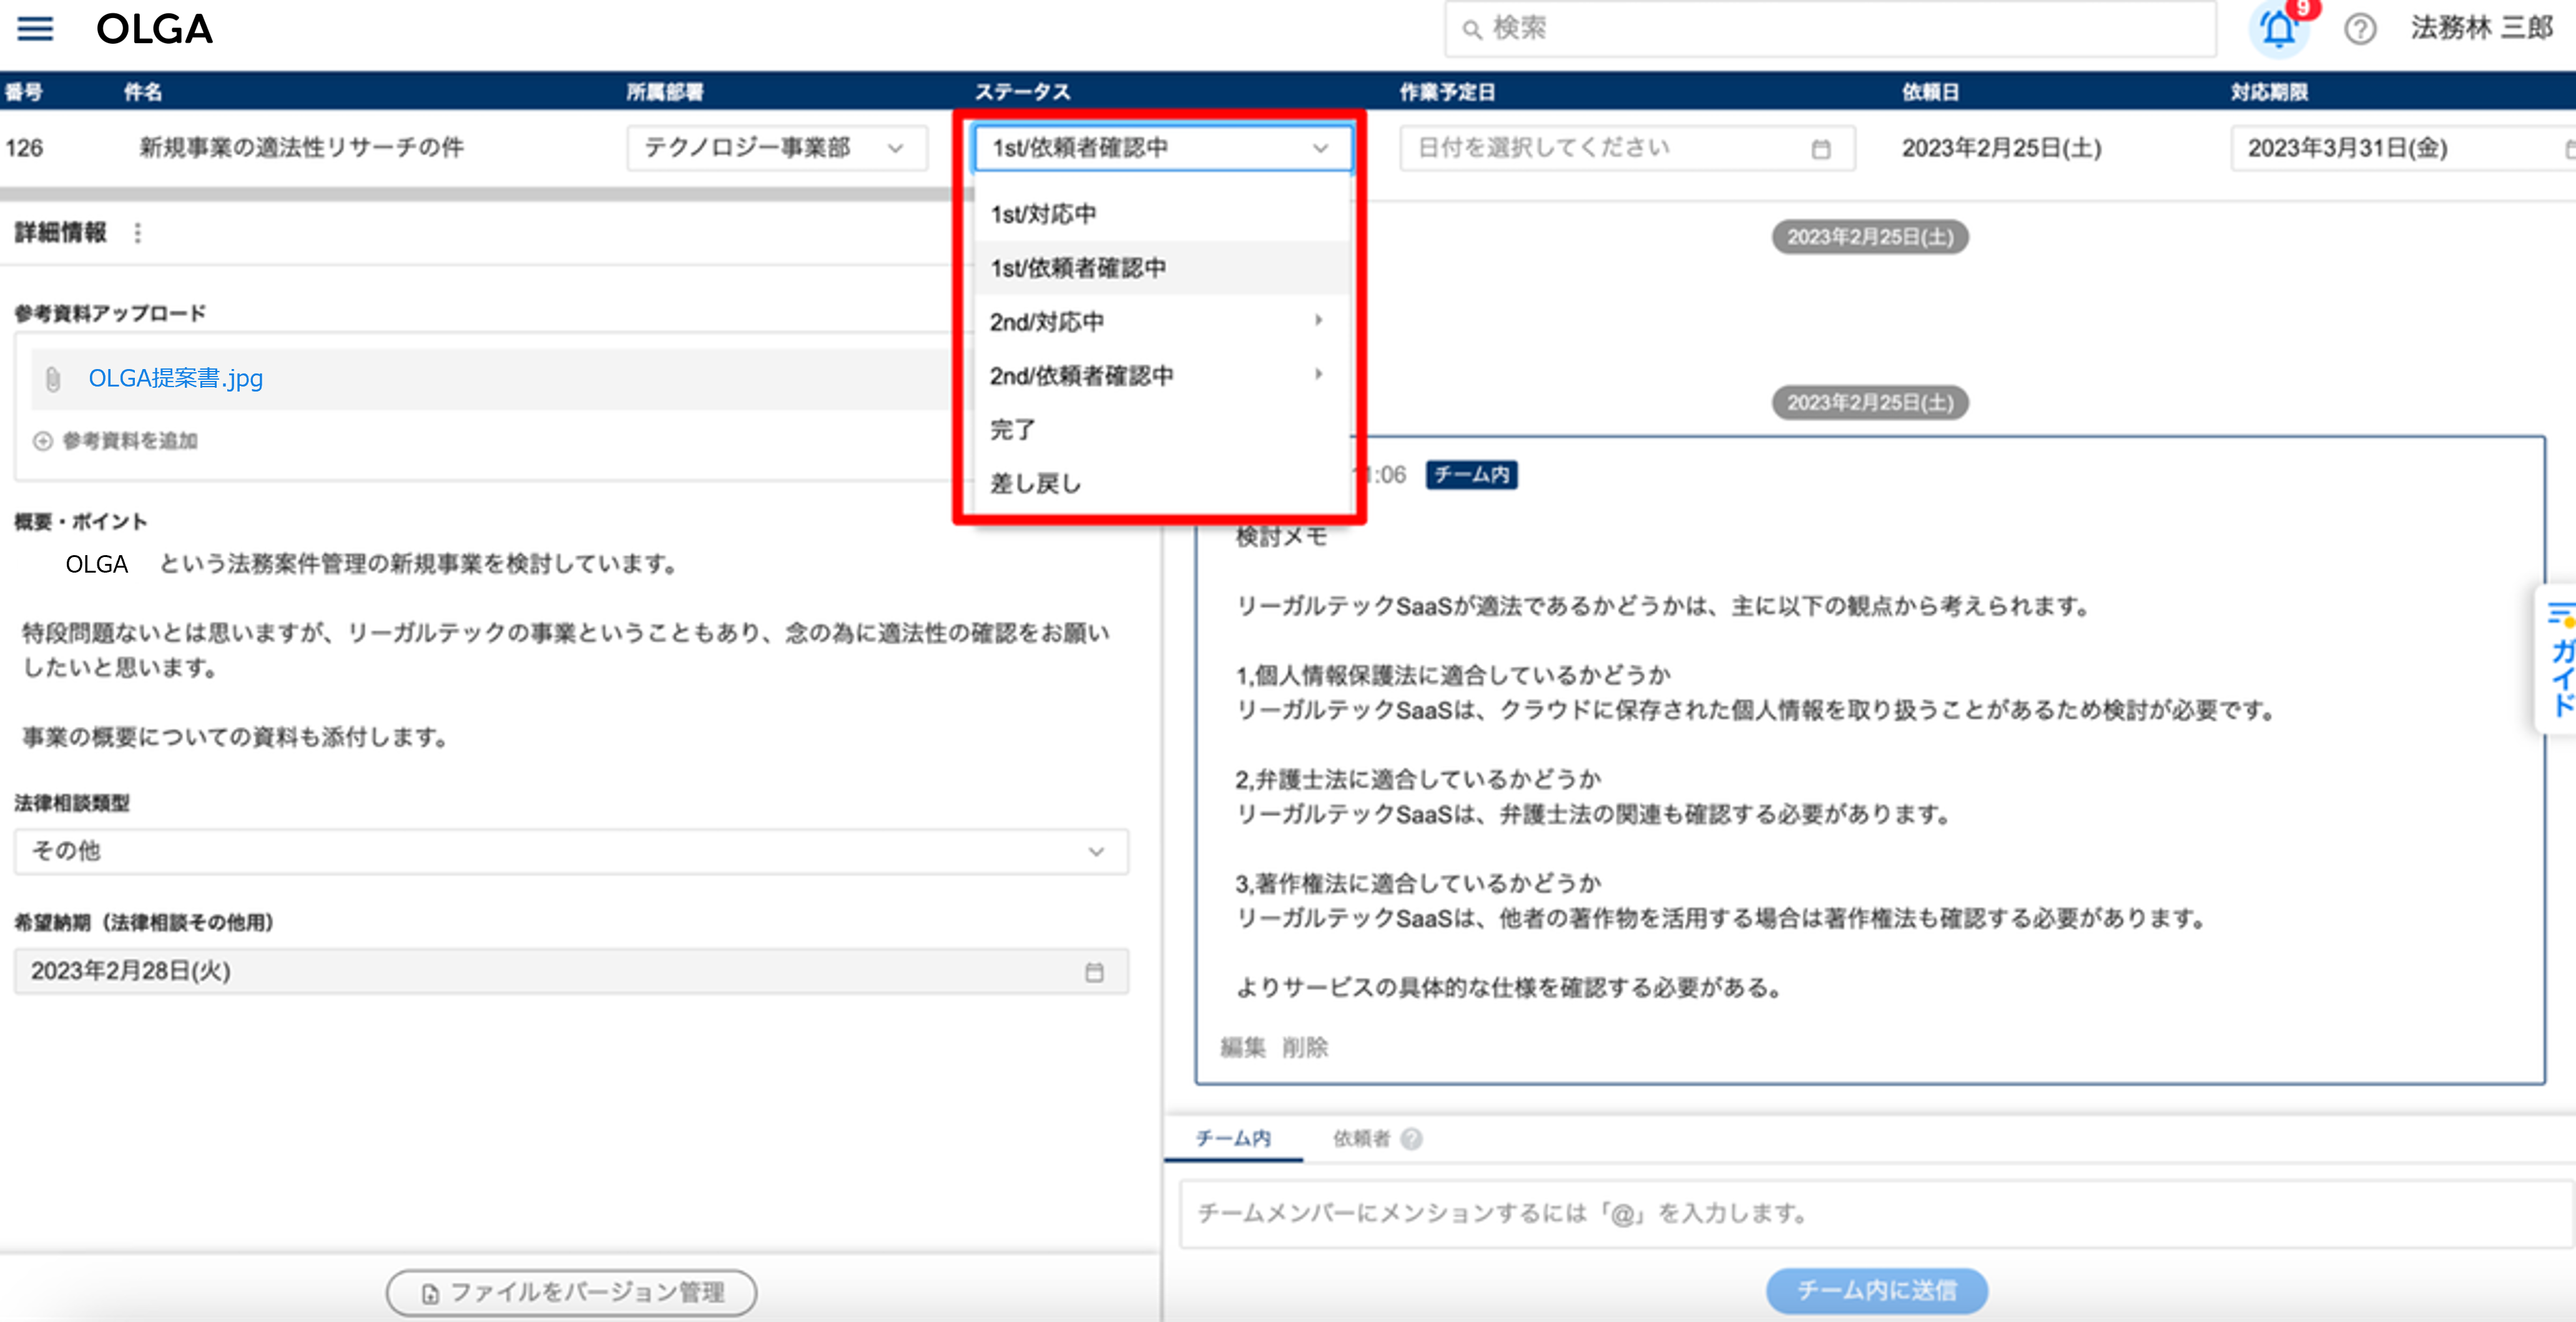Click case number 126
The height and width of the screenshot is (1322, 2576).
(24, 148)
